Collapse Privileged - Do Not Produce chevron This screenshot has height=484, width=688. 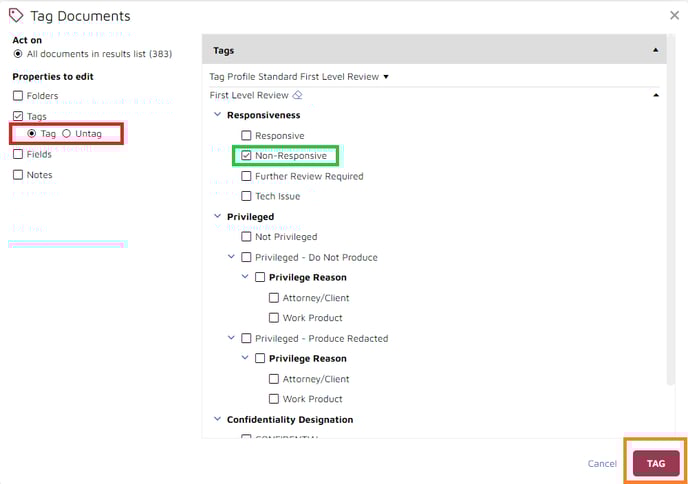(x=231, y=257)
